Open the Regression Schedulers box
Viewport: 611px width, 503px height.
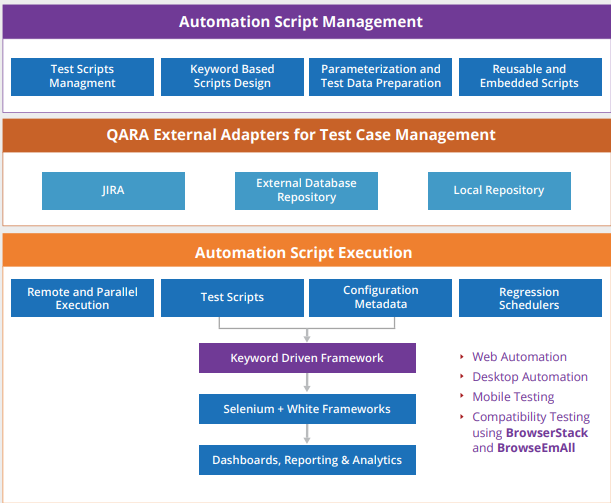[x=529, y=298]
